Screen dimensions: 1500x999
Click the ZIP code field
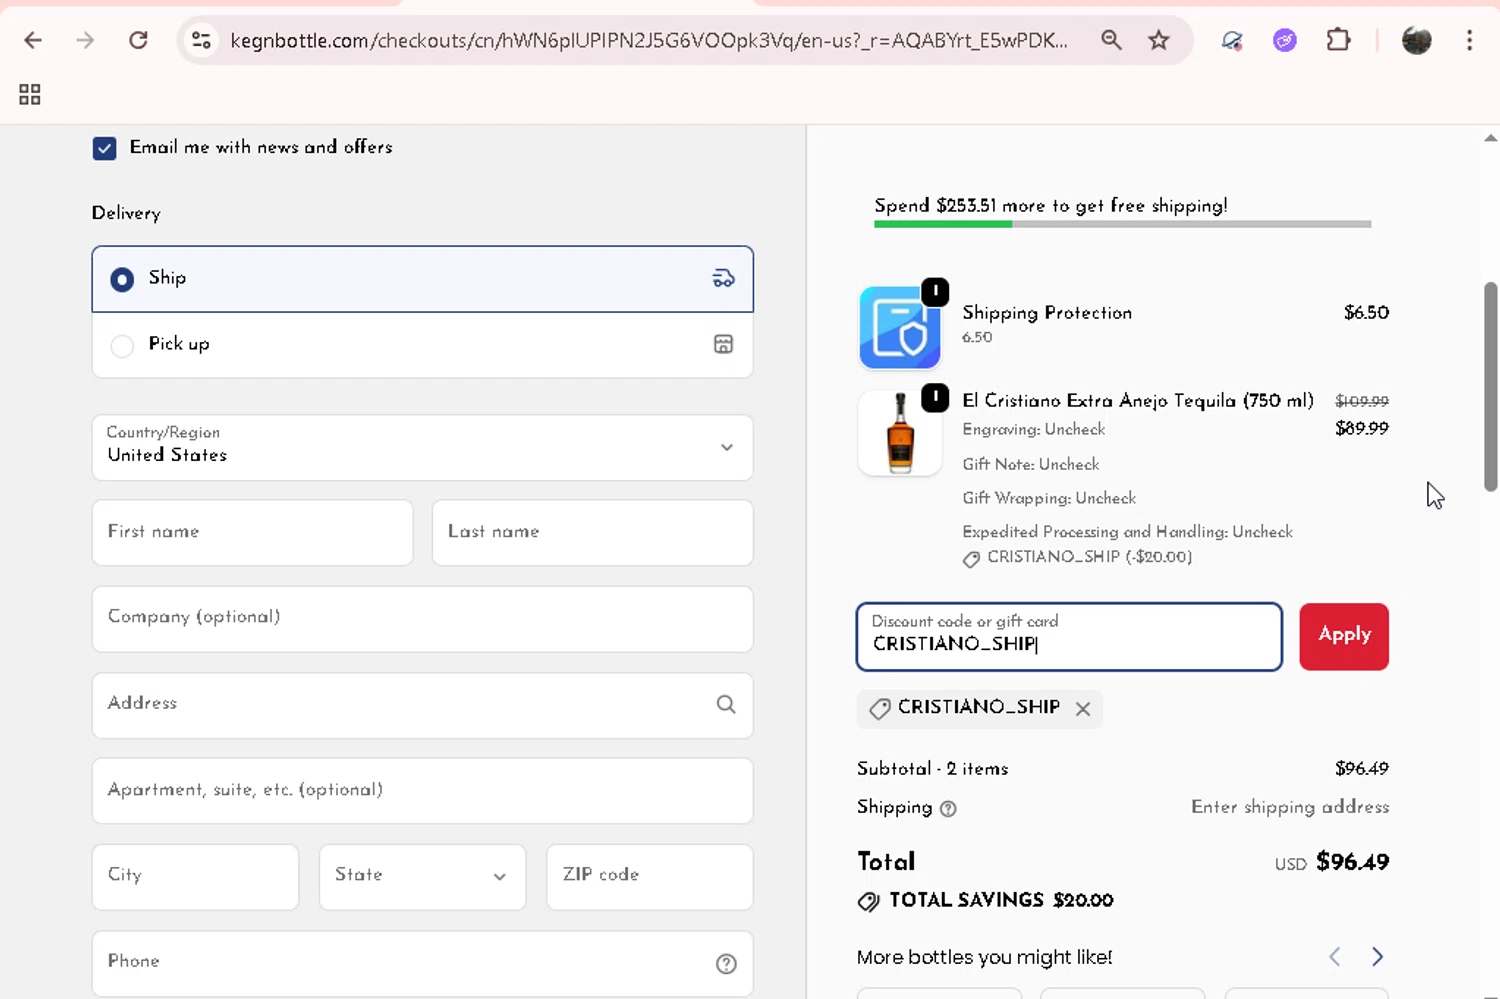pos(649,877)
